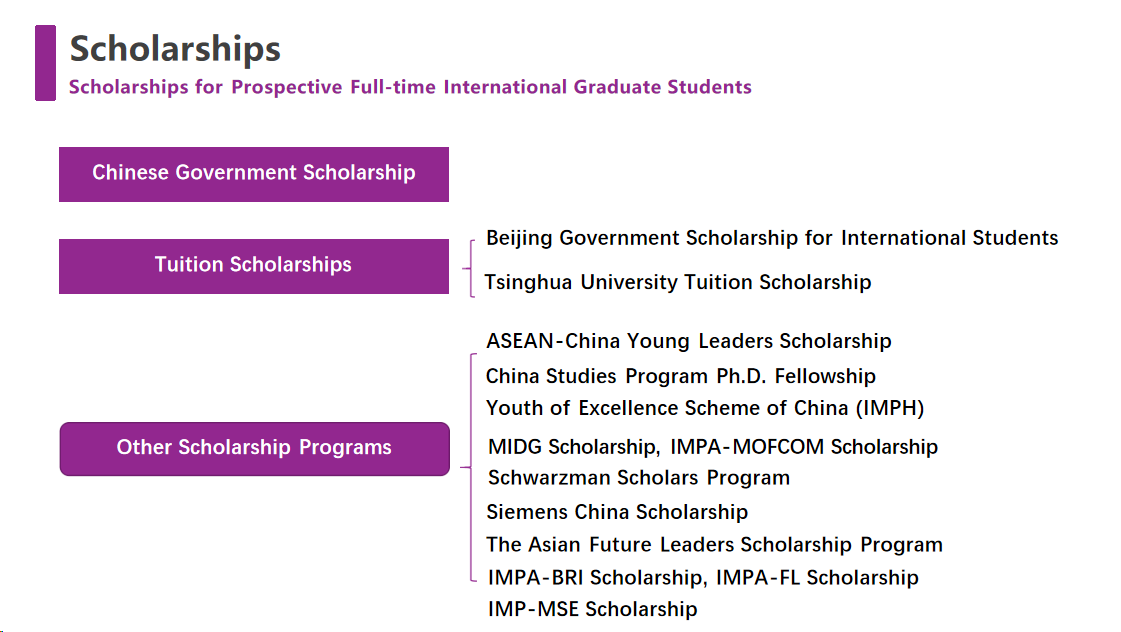
Task: Open Schwarzman Scholars Program entry
Action: (x=638, y=478)
